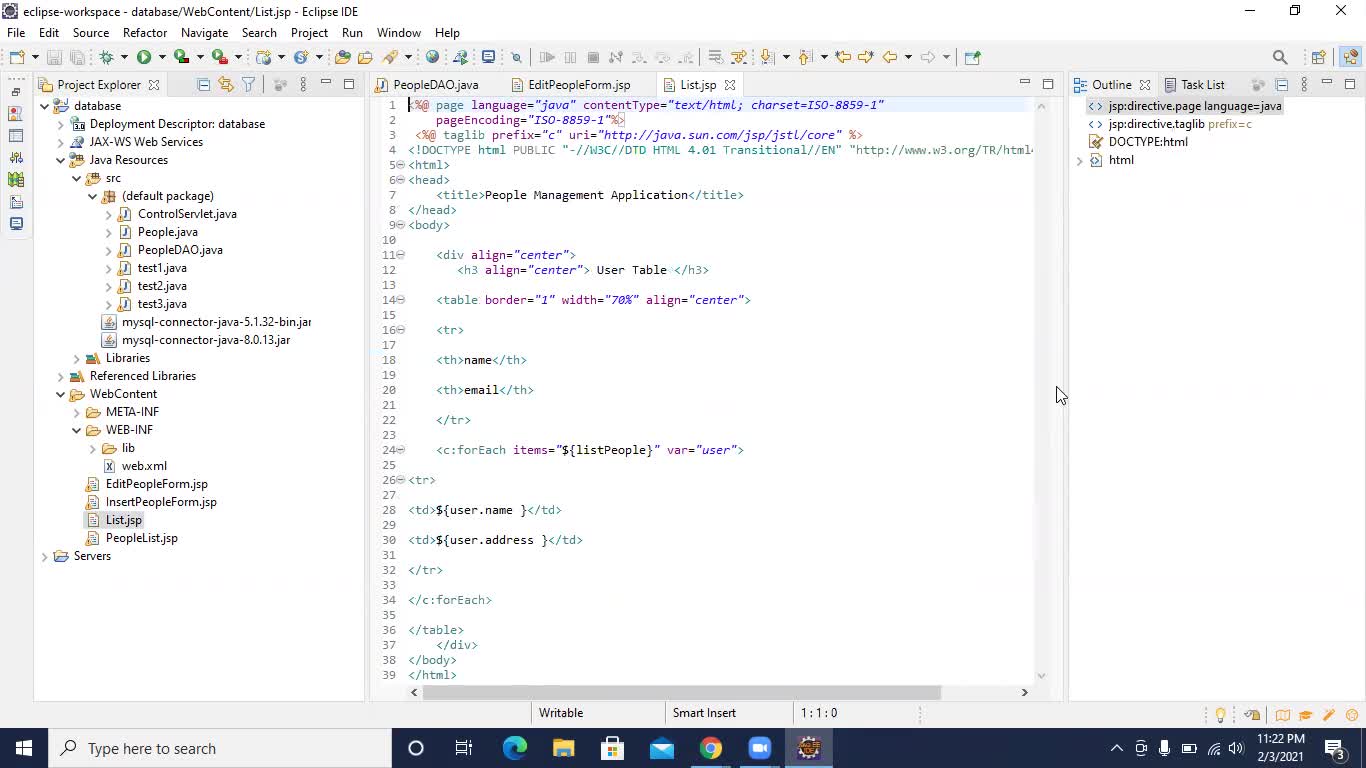Click the Tip of the Day lightbulb
Viewport: 1366px width, 768px height.
[1220, 715]
